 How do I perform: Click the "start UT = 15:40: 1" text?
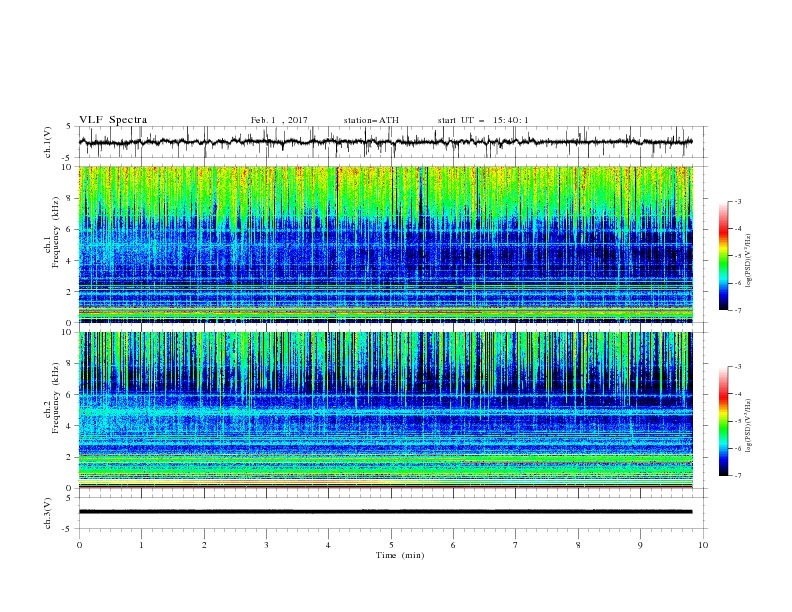(483, 120)
